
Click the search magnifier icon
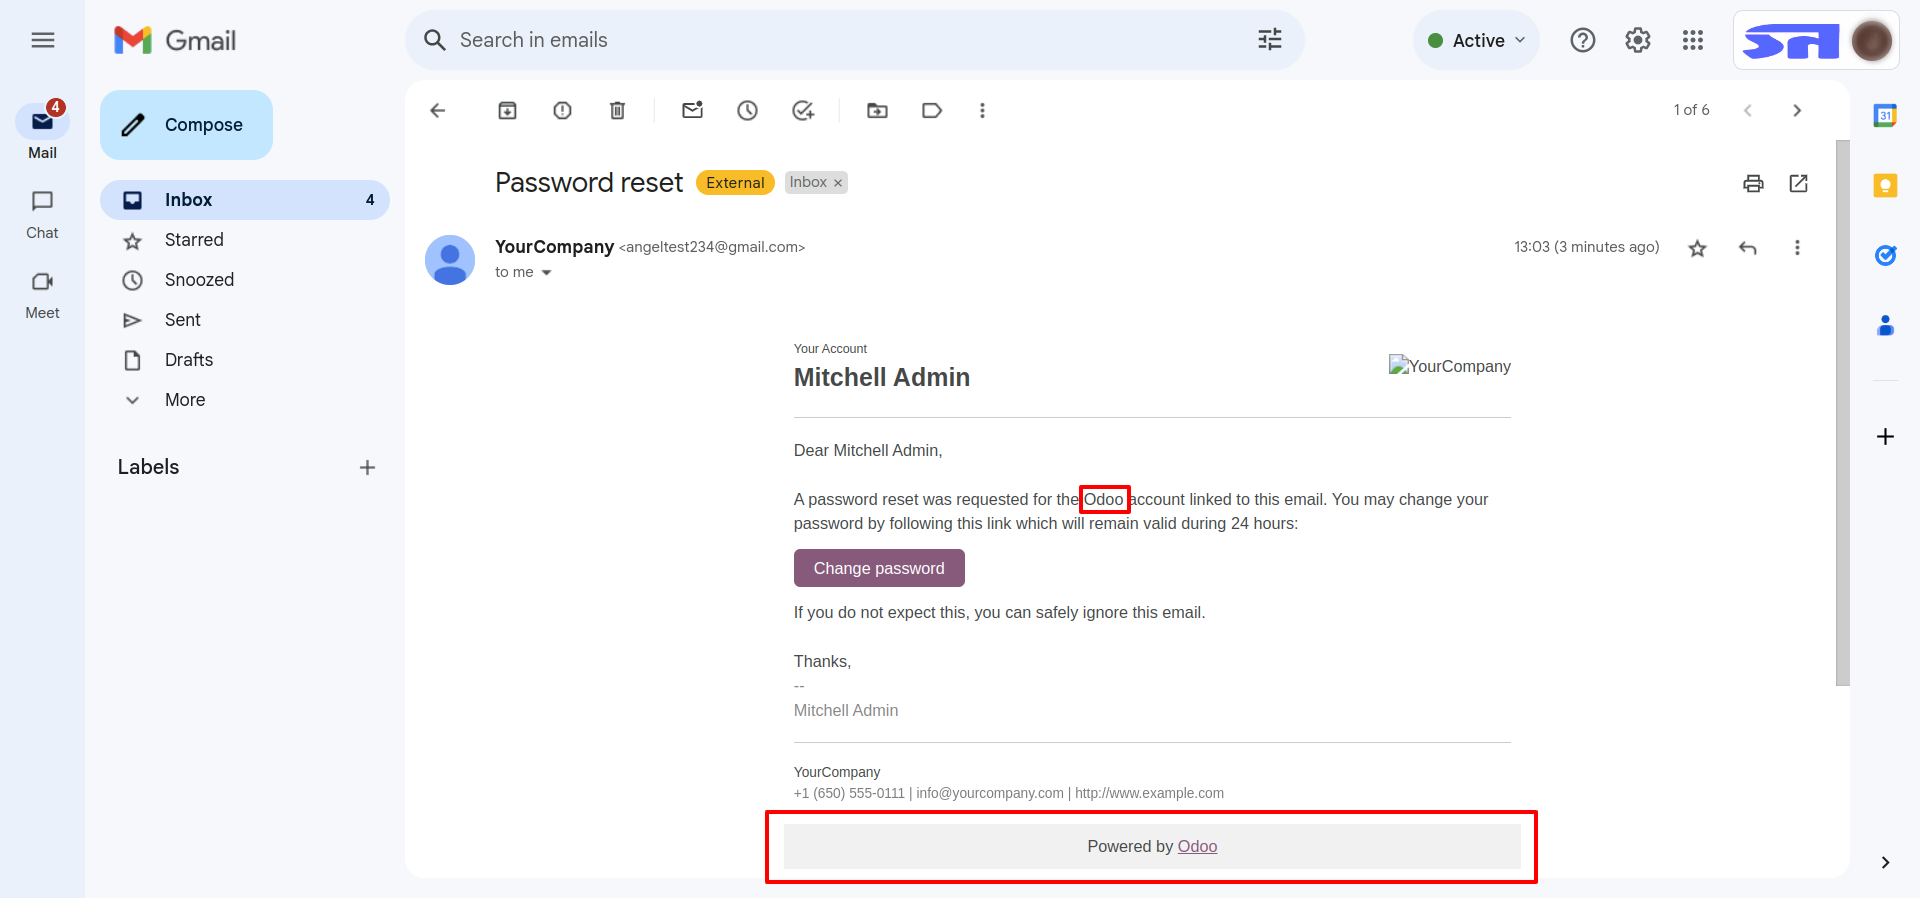click(435, 40)
